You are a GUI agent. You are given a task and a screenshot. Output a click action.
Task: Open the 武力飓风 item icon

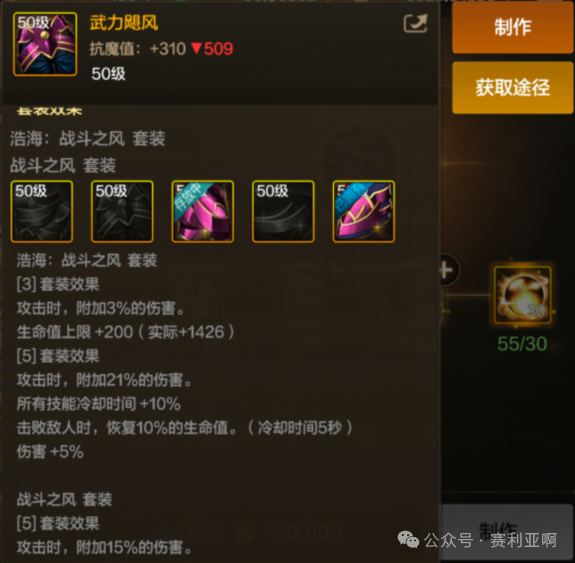tap(45, 44)
